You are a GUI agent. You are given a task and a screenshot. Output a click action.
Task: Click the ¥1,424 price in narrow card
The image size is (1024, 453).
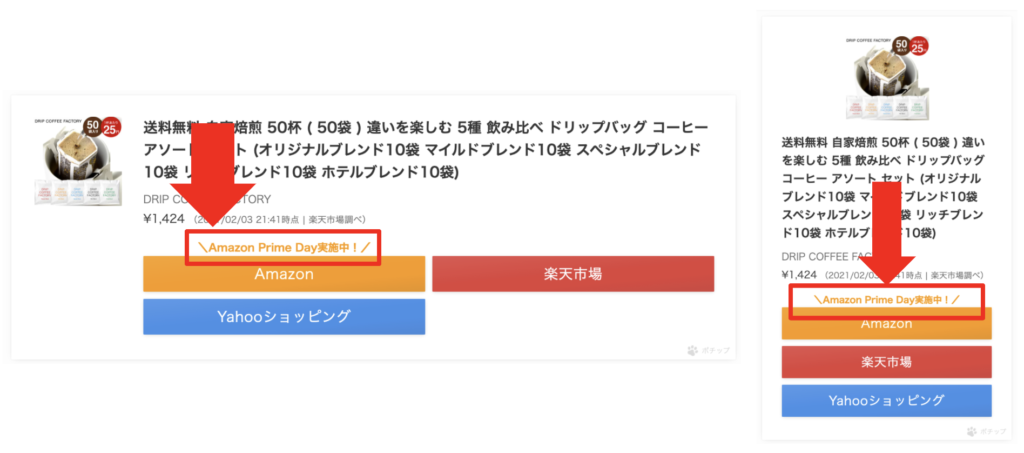tap(800, 275)
